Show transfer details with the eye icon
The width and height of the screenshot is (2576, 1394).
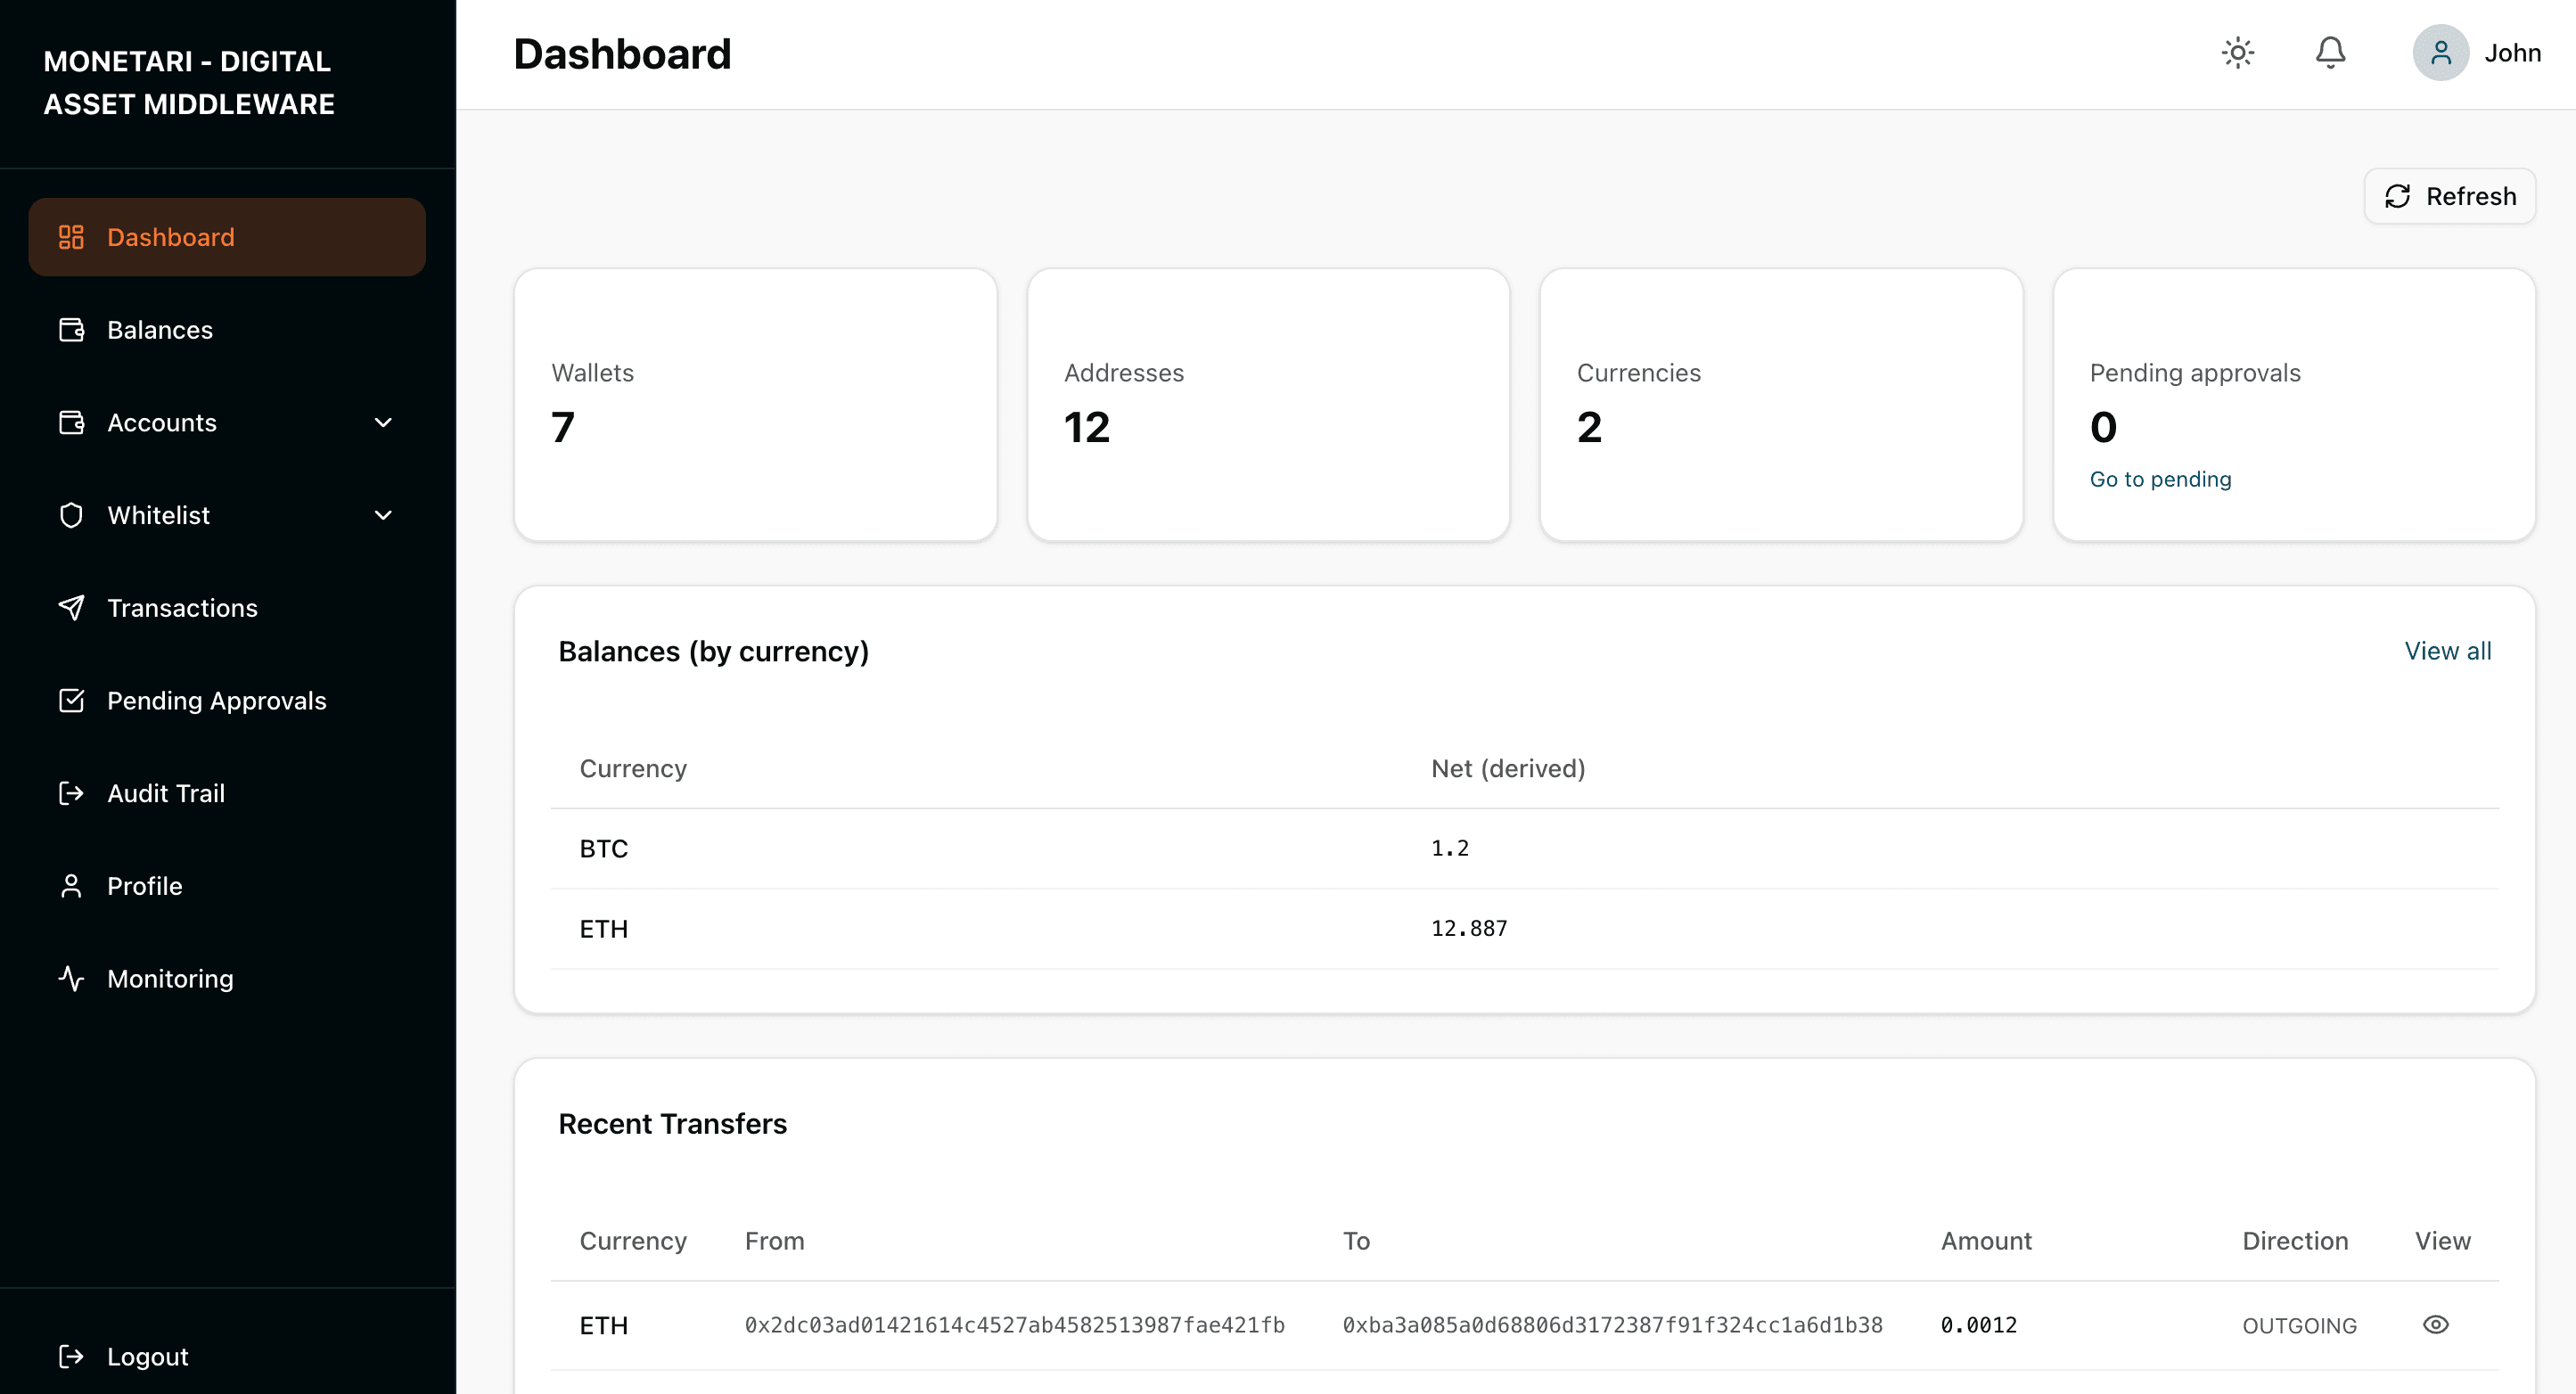pyautogui.click(x=2436, y=1324)
